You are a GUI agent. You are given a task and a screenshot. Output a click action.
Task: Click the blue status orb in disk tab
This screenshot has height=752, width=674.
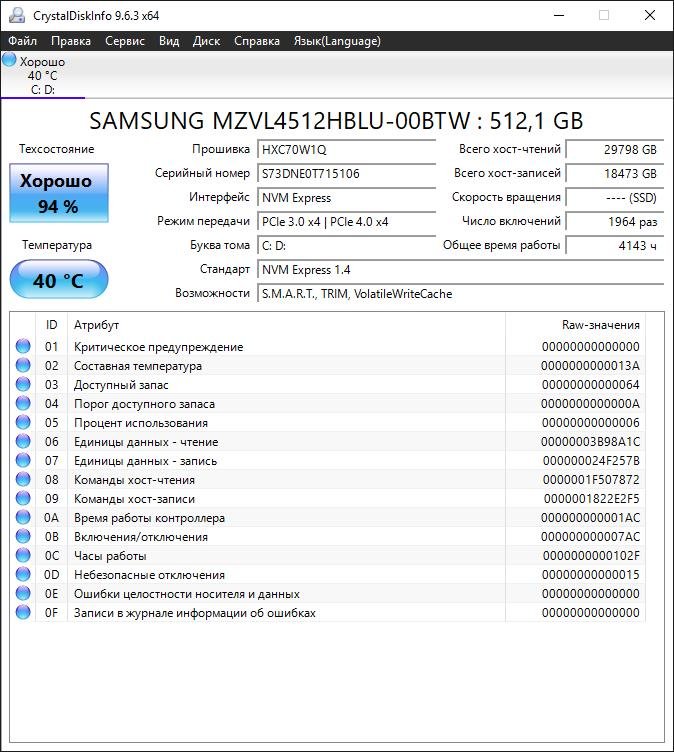(x=9, y=60)
